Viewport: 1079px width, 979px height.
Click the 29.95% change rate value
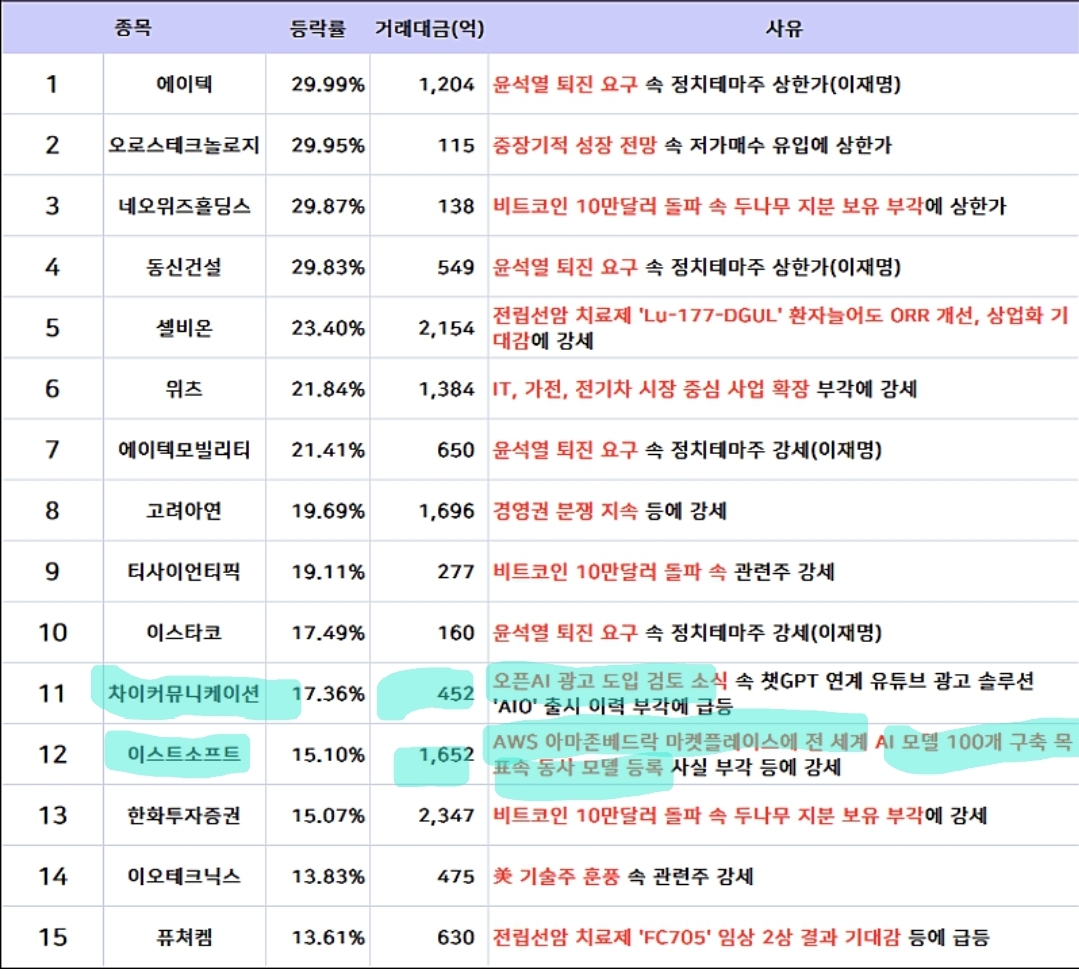click(x=328, y=145)
